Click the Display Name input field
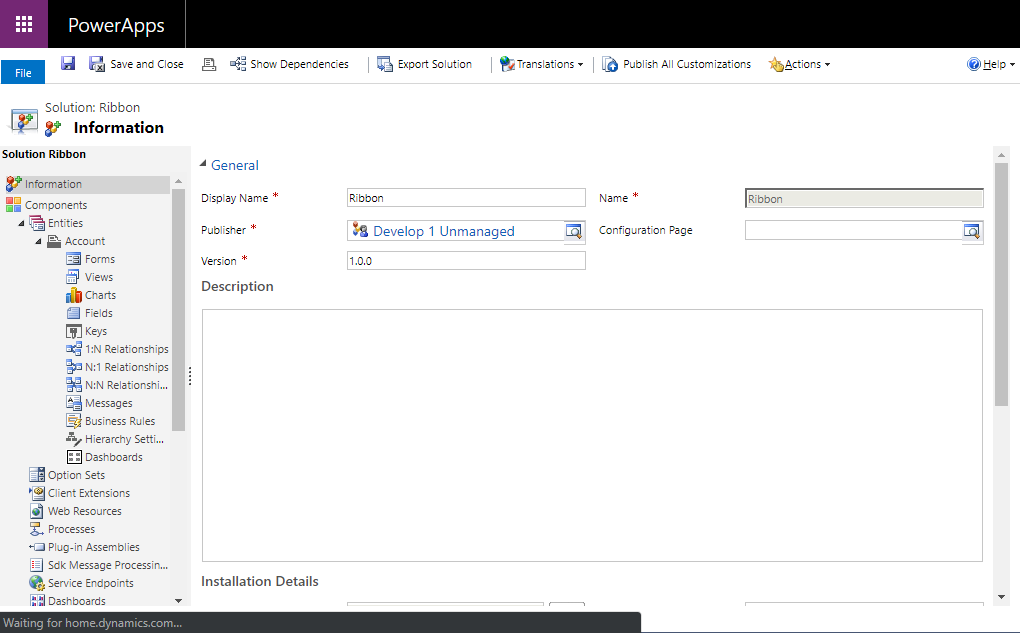 pos(466,198)
